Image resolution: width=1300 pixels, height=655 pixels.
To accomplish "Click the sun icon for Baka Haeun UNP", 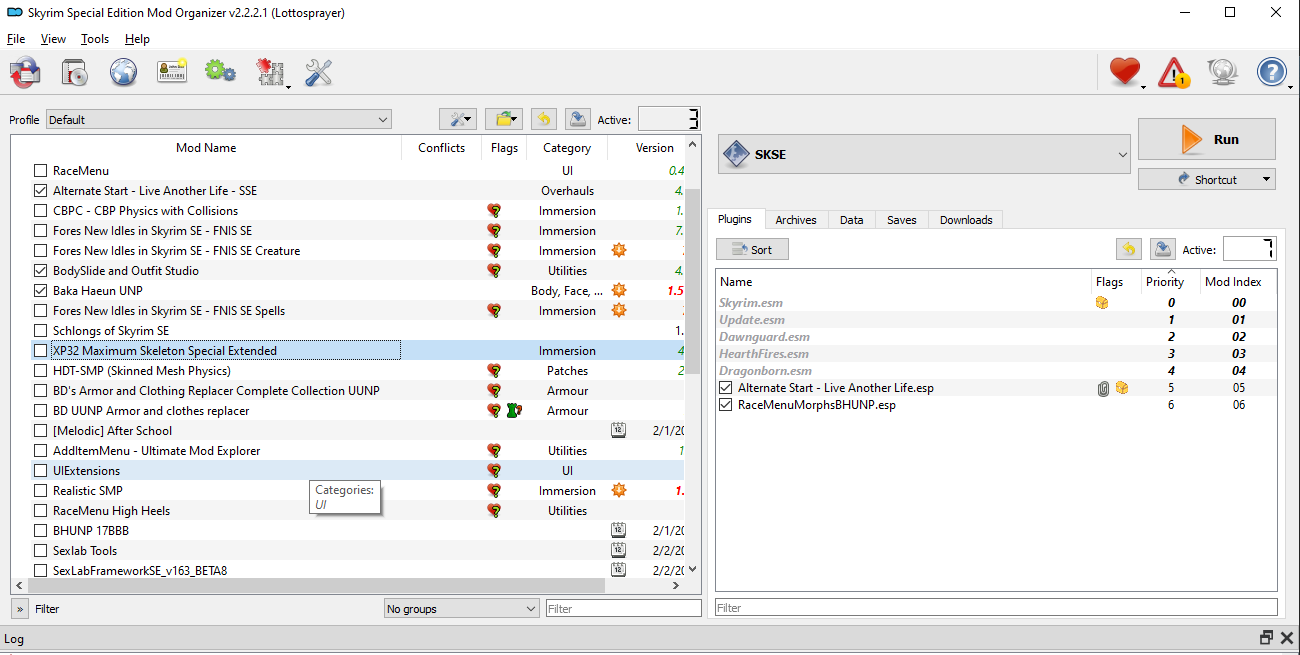I will (619, 290).
